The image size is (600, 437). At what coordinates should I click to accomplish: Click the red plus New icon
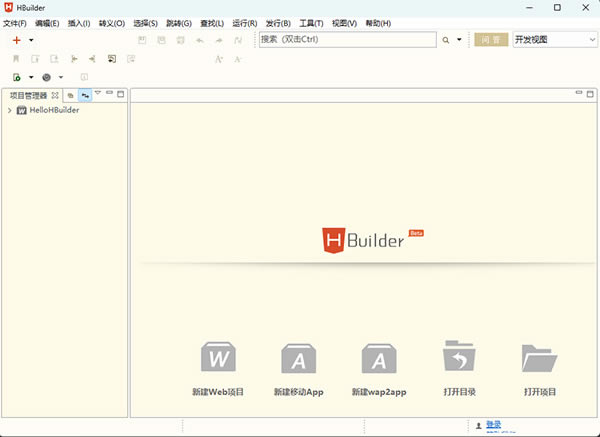[x=16, y=40]
